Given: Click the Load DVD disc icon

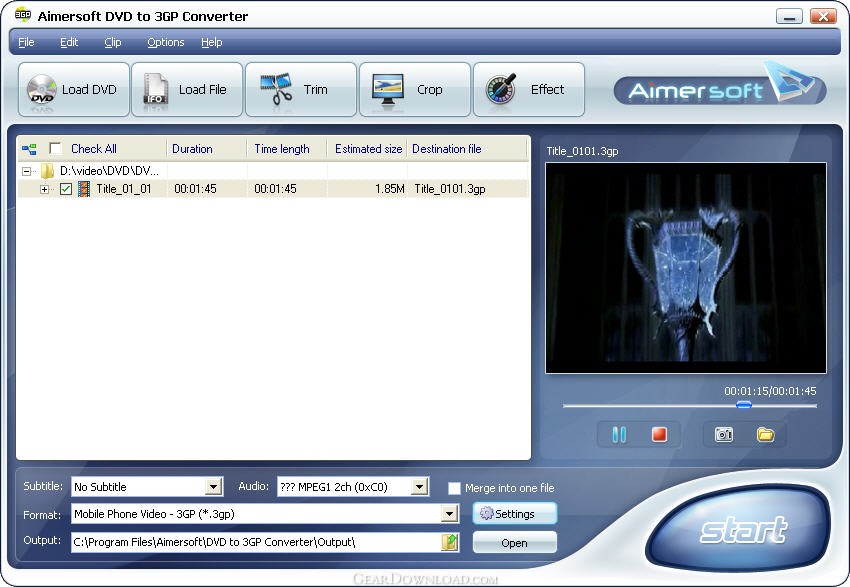Looking at the screenshot, I should coord(42,89).
